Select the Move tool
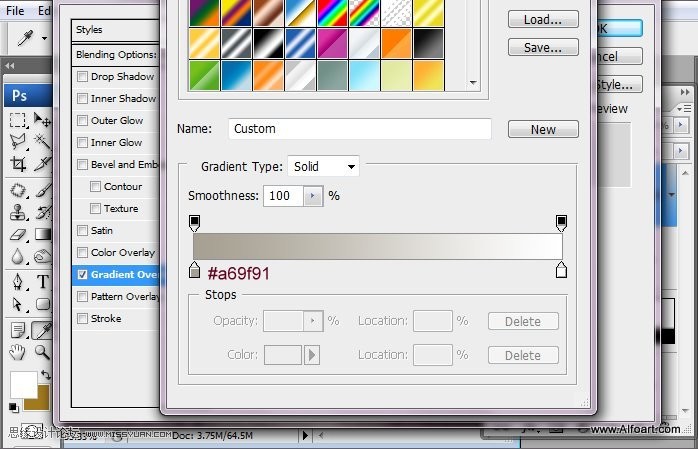Image resolution: width=698 pixels, height=449 pixels. pos(42,120)
